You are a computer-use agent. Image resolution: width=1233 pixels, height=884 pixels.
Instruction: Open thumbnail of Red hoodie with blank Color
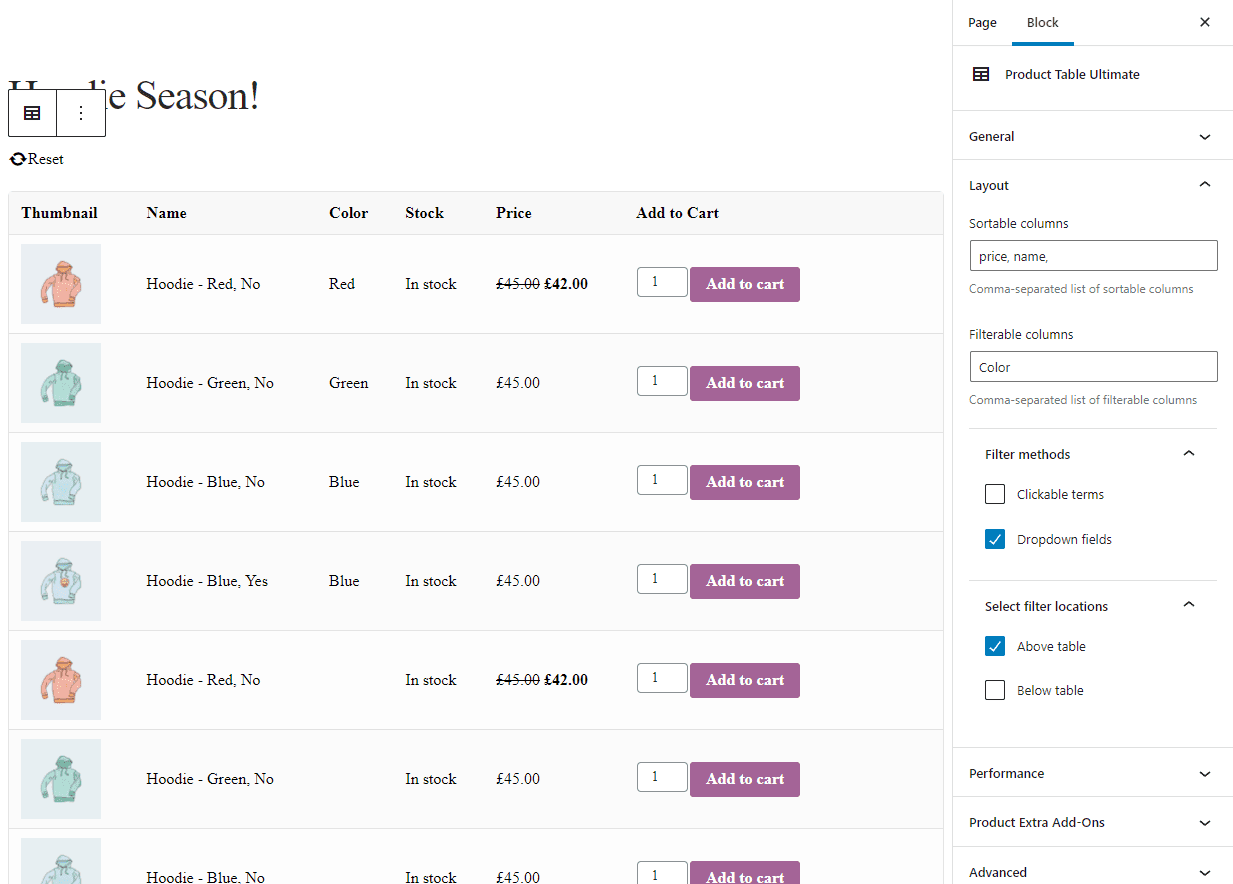[x=61, y=680]
